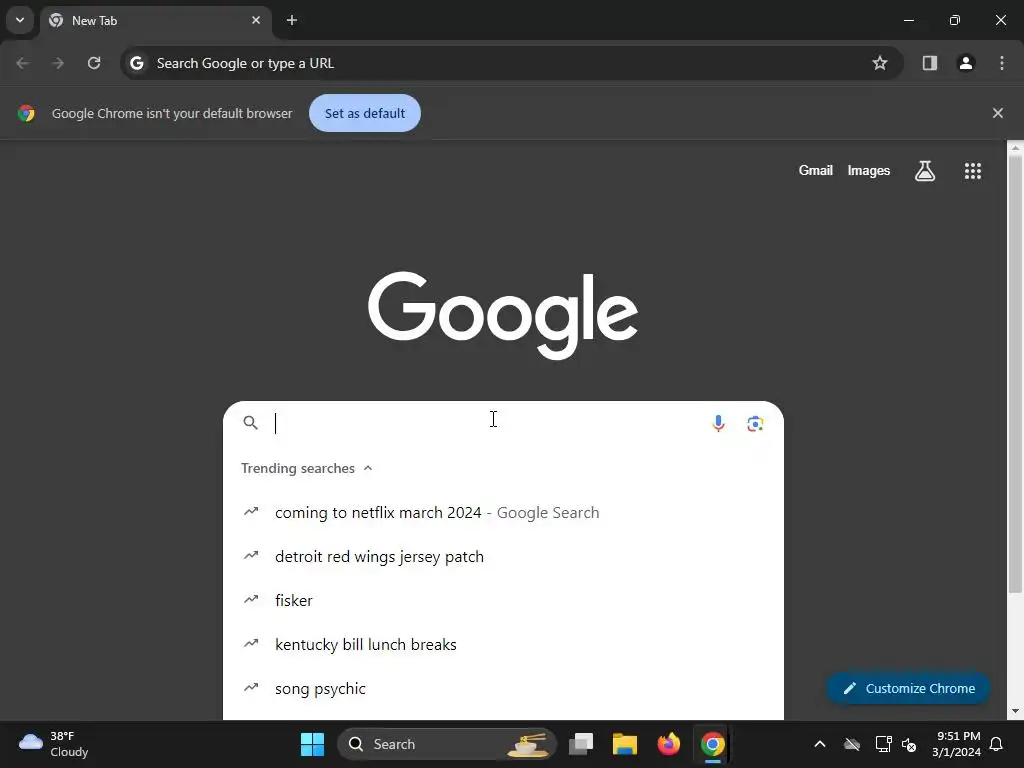The image size is (1024, 768).
Task: Reload the current page
Action: coord(94,63)
